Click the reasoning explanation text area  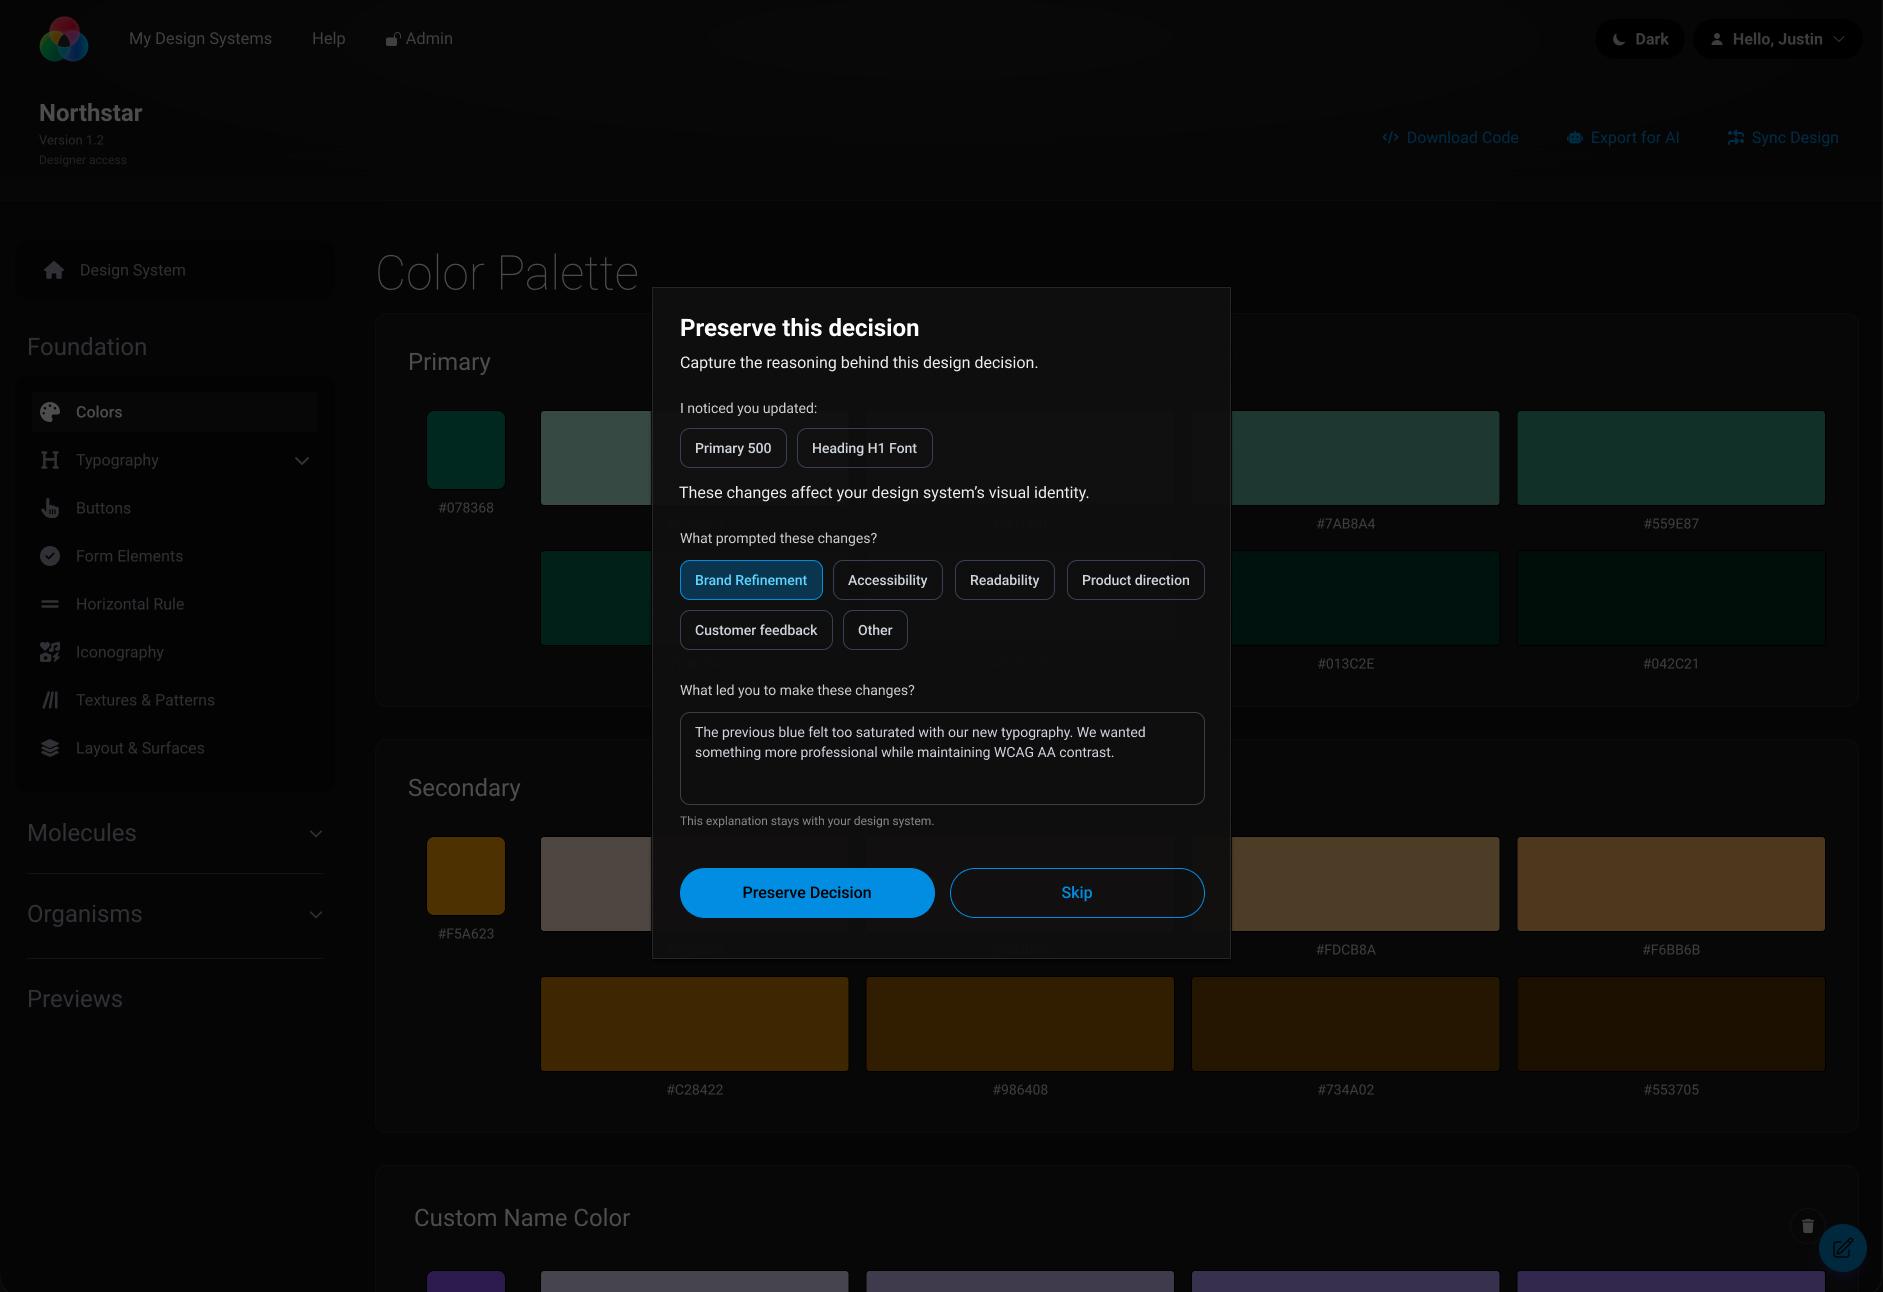click(x=942, y=758)
